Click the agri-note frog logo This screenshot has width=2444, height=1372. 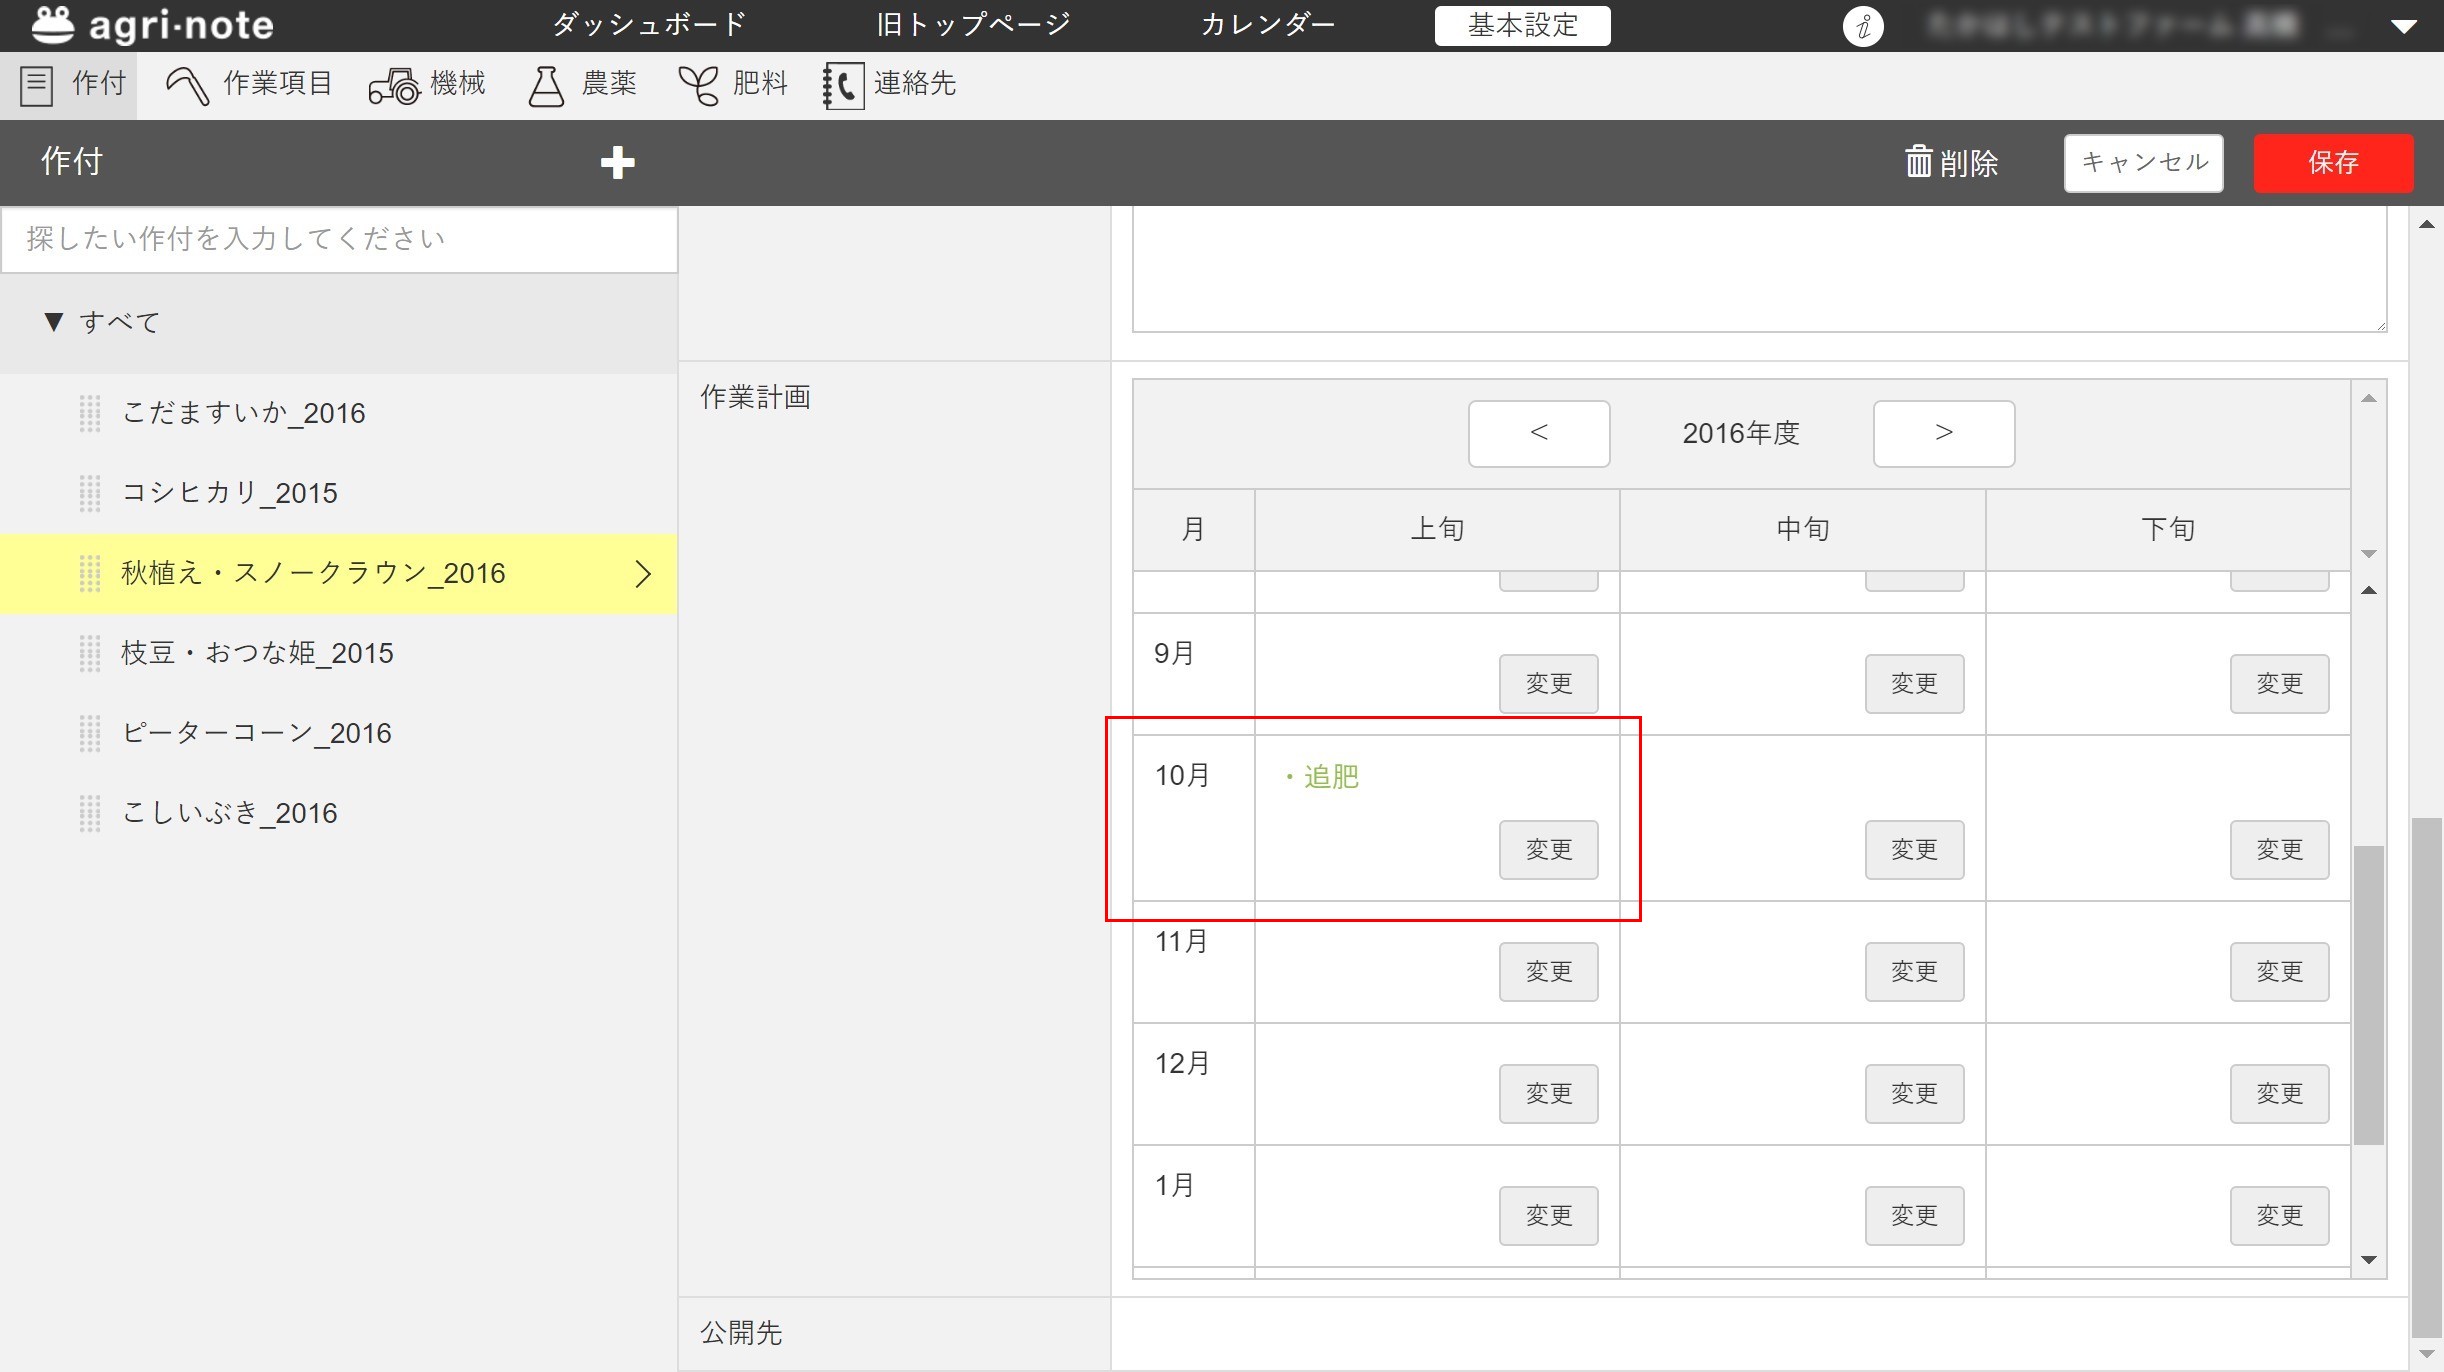point(52,25)
